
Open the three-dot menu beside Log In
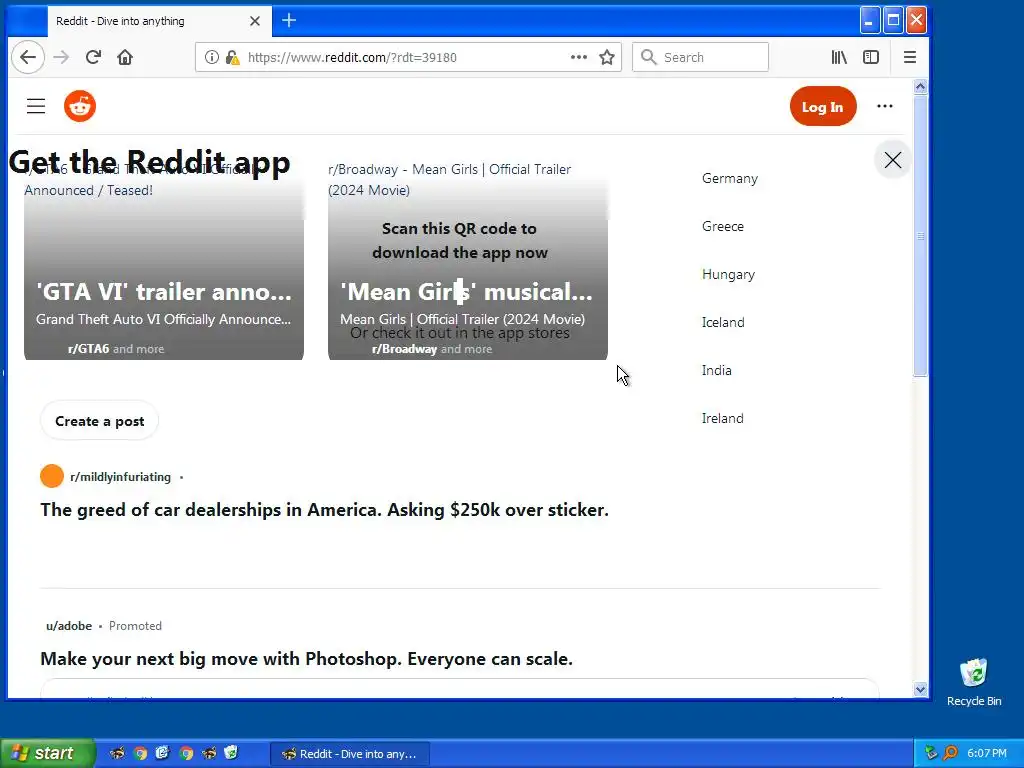click(885, 106)
